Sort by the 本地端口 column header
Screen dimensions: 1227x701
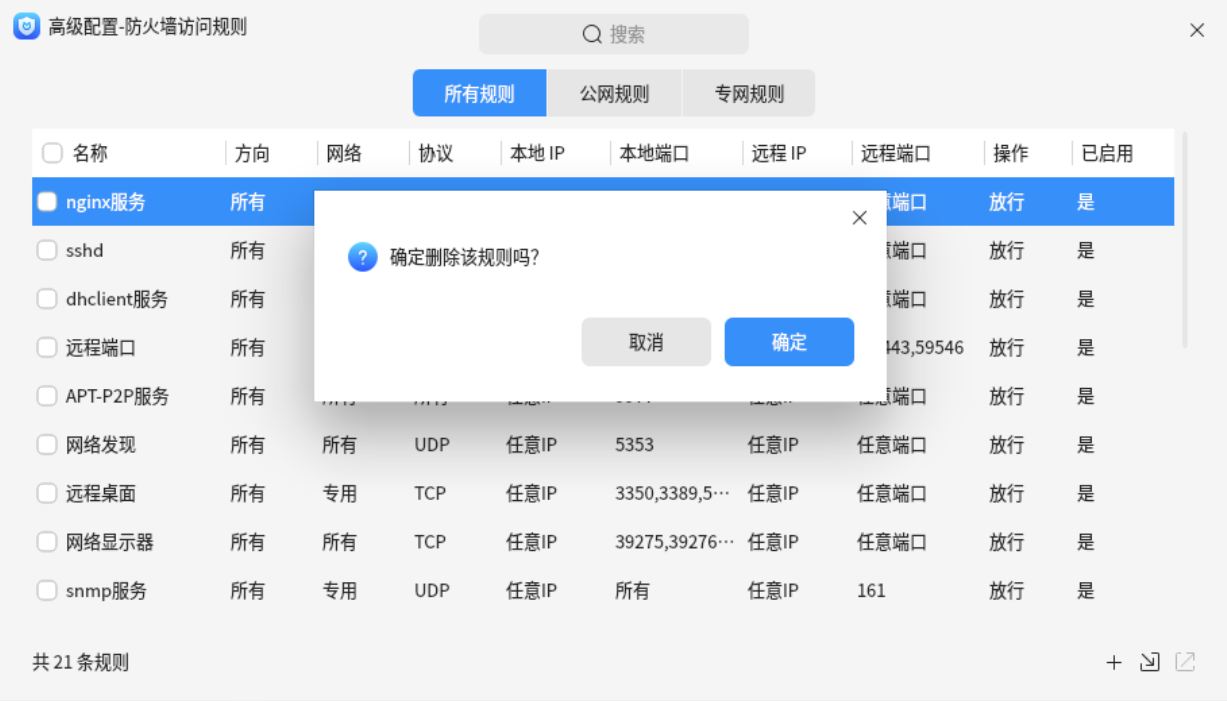(654, 153)
